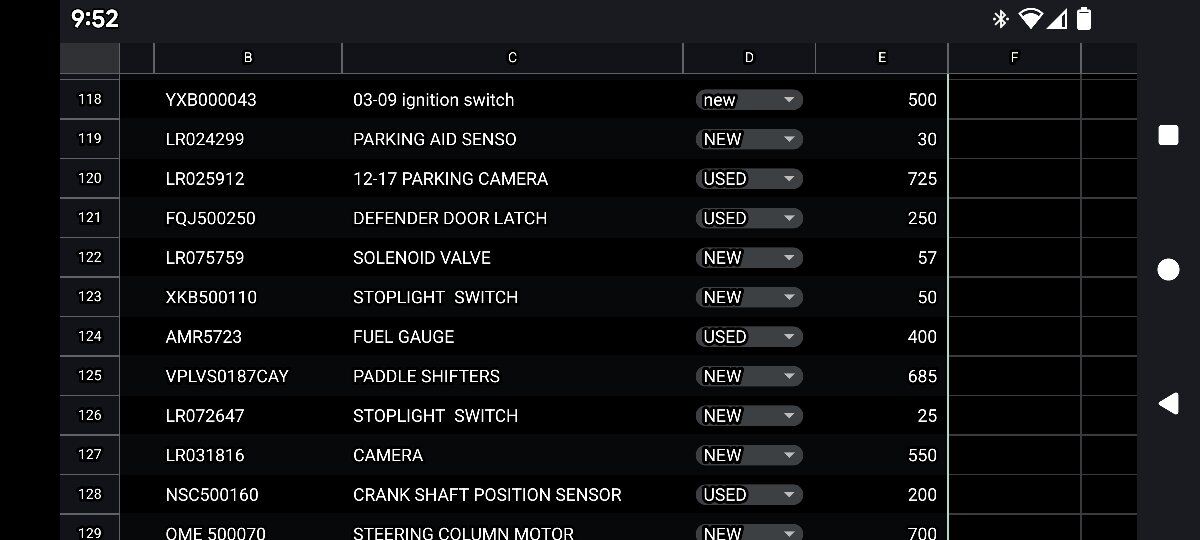Tap the Wi-Fi status icon

[1030, 19]
